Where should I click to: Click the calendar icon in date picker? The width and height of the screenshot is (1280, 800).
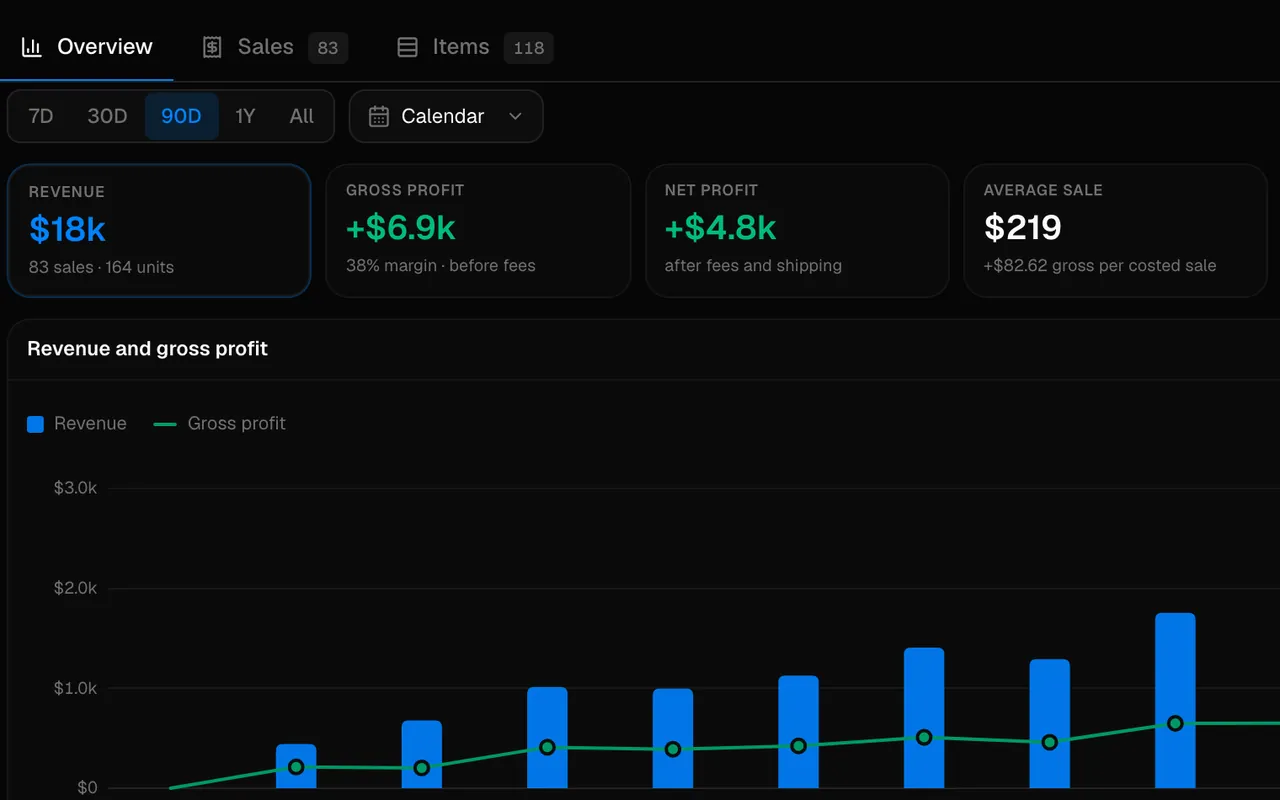379,116
